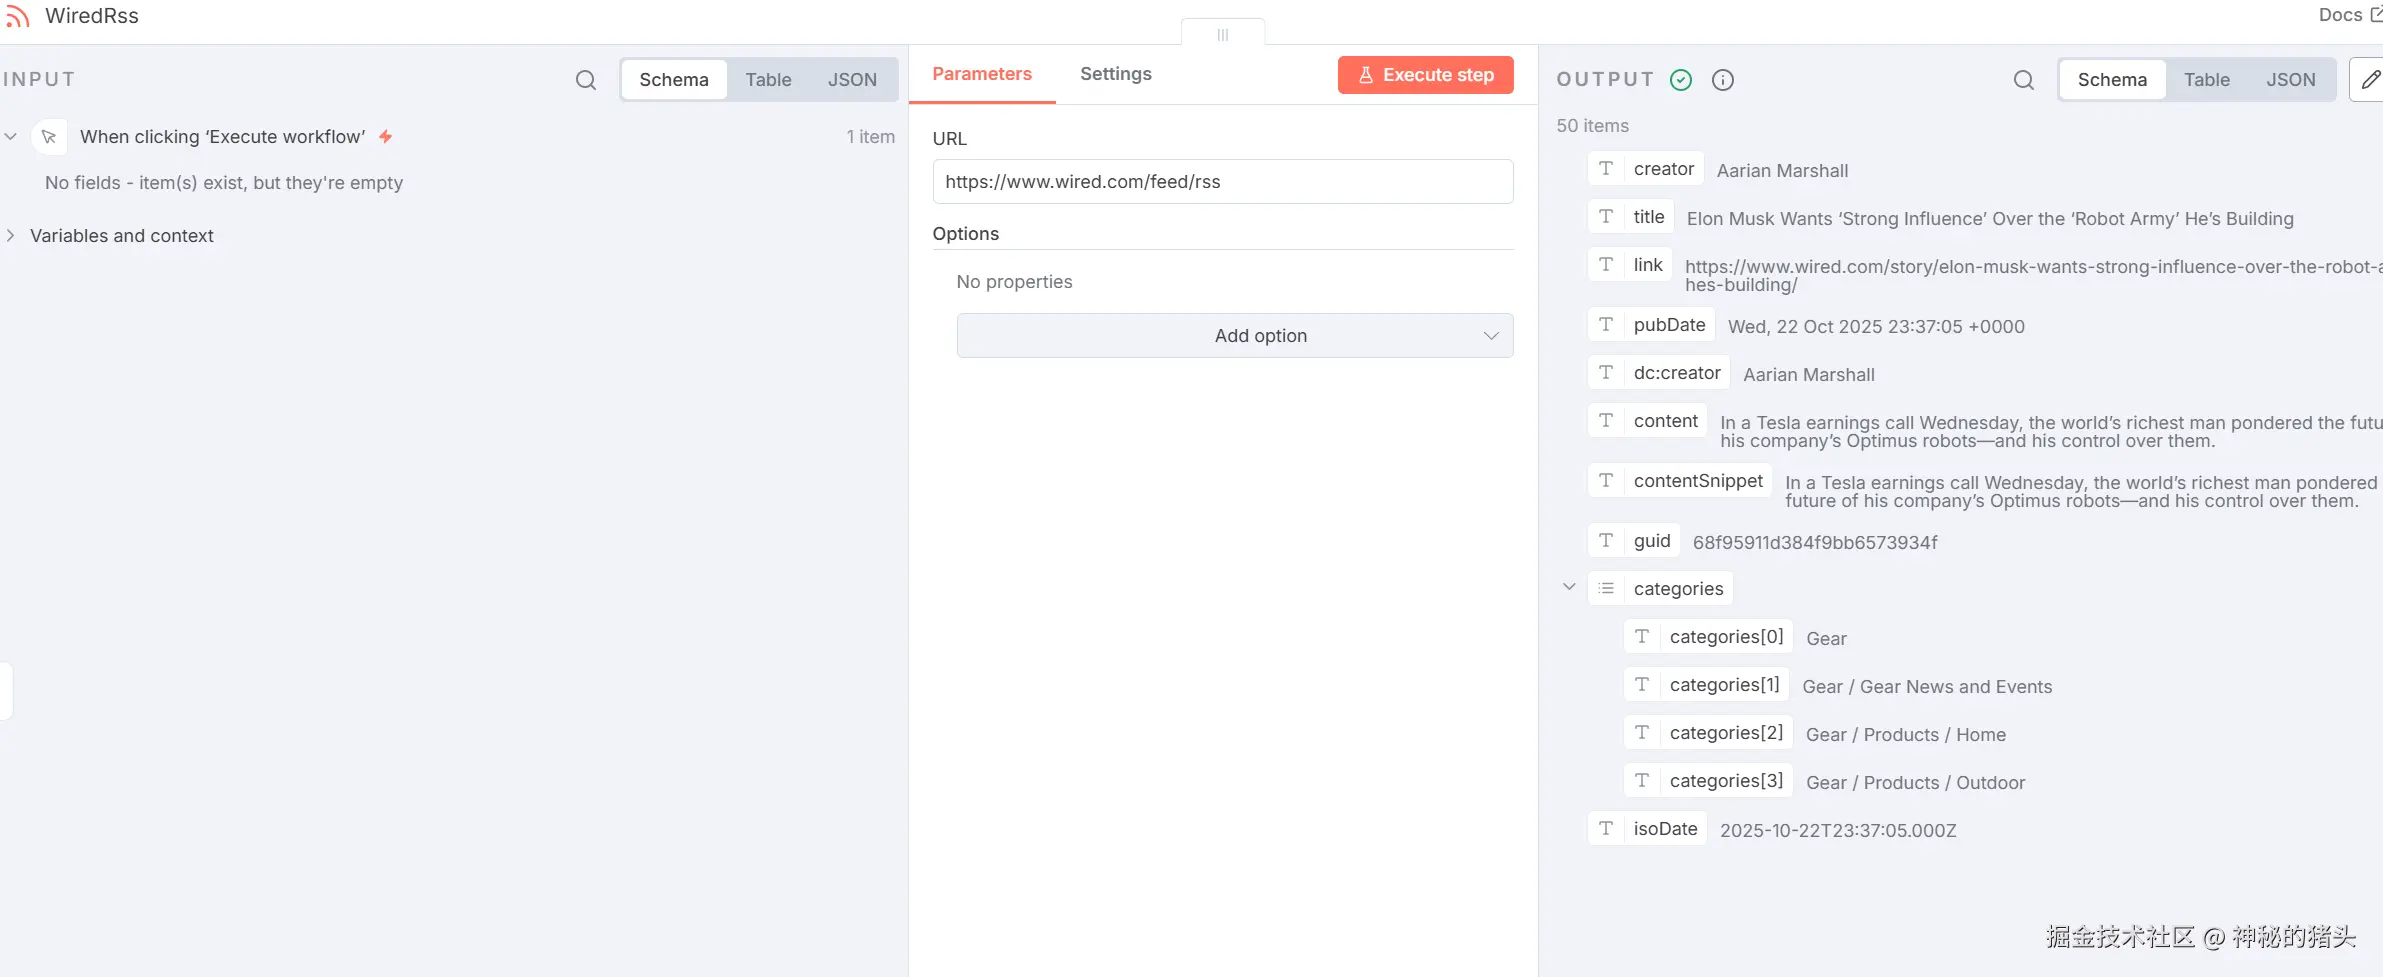The width and height of the screenshot is (2383, 977).
Task: Expand Variables and context section
Action: pyautogui.click(x=11, y=236)
